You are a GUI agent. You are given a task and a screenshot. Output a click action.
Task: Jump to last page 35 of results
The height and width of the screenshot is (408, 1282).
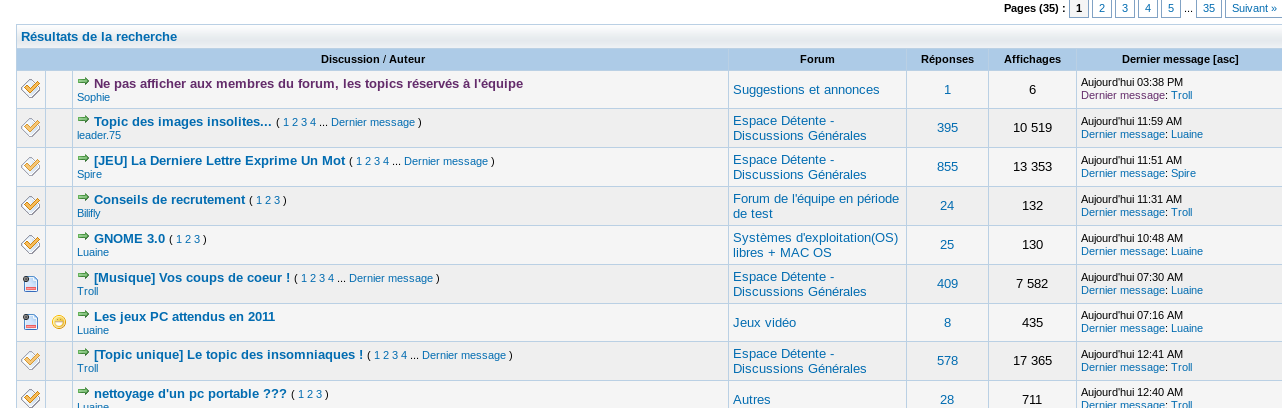[x=1208, y=8]
